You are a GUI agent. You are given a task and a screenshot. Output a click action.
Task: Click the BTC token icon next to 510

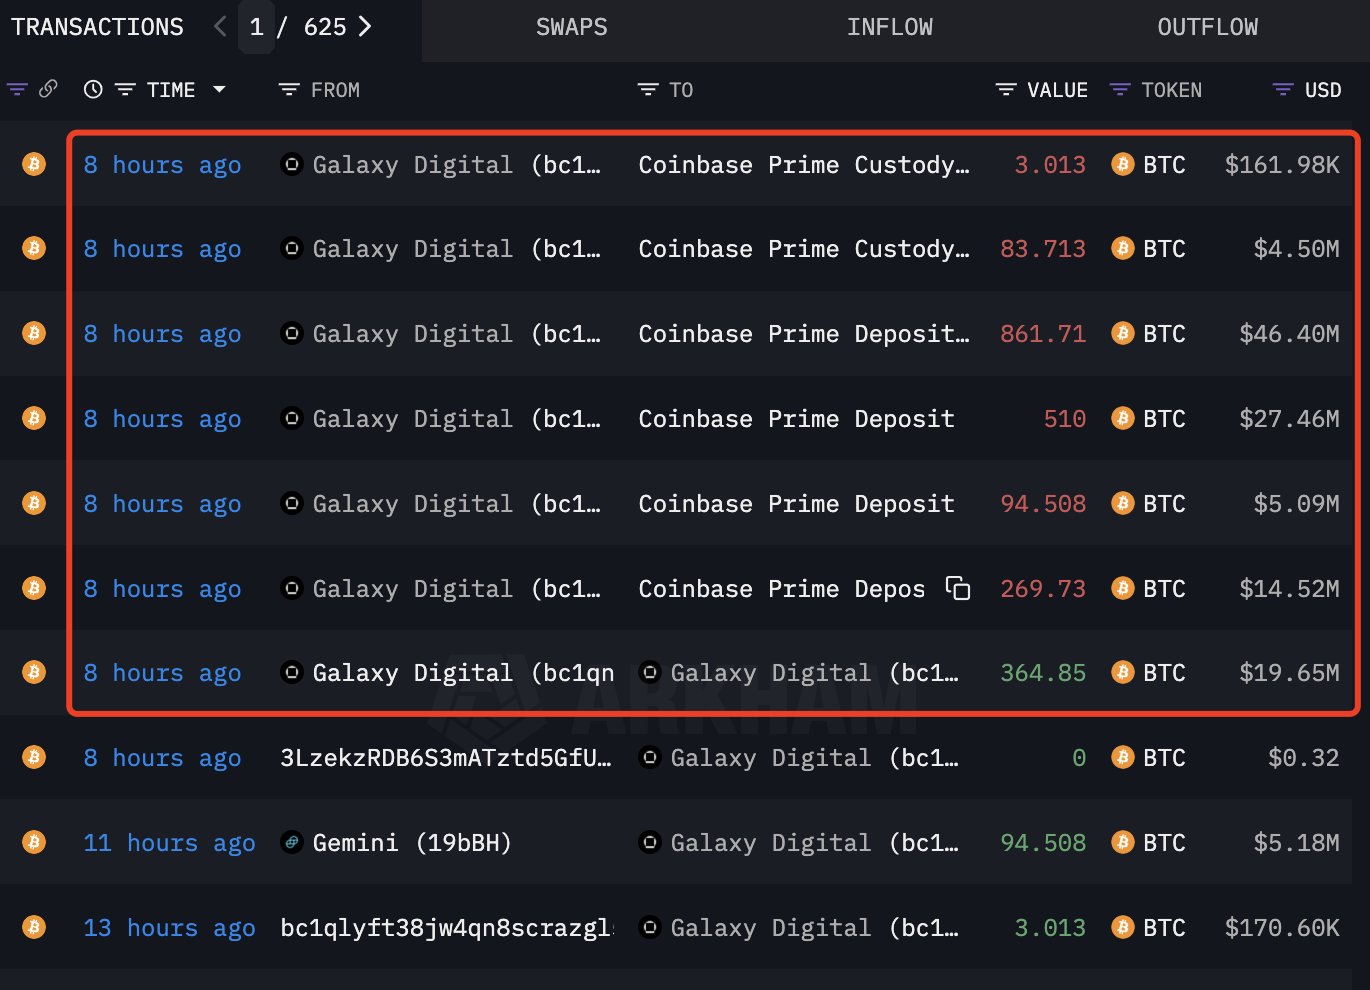tap(1123, 418)
